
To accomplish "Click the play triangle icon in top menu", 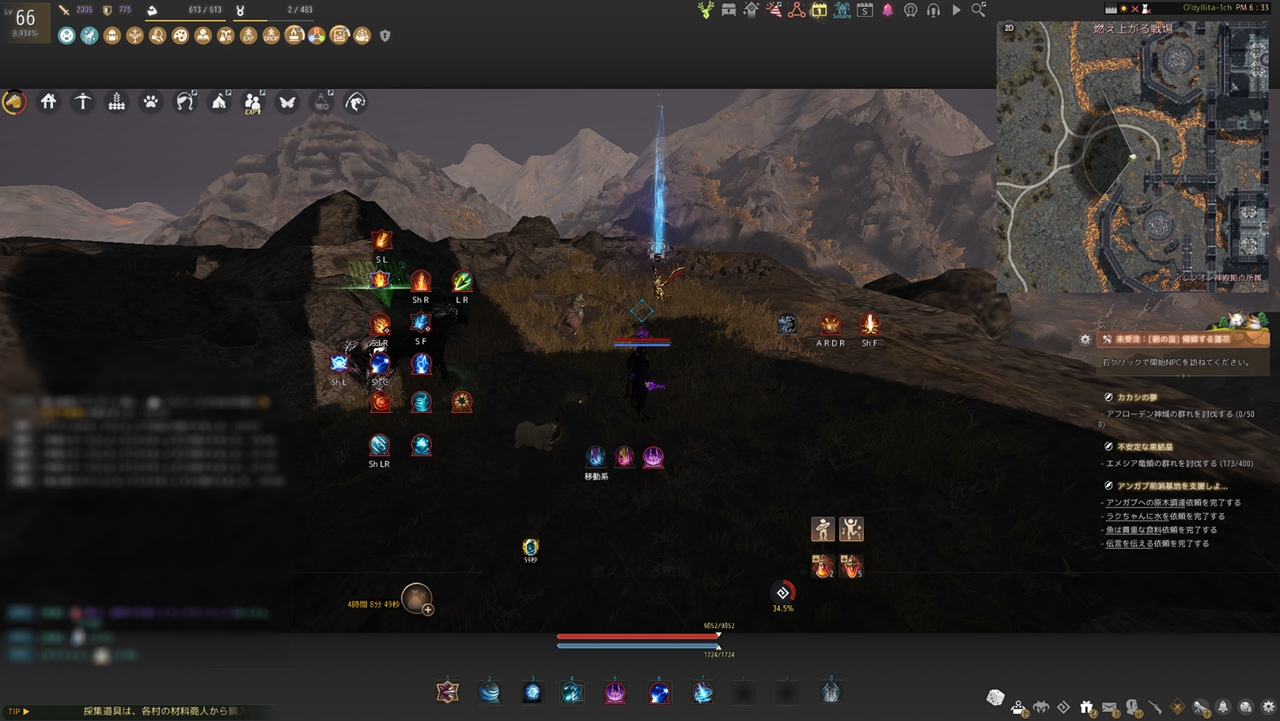I will [956, 10].
